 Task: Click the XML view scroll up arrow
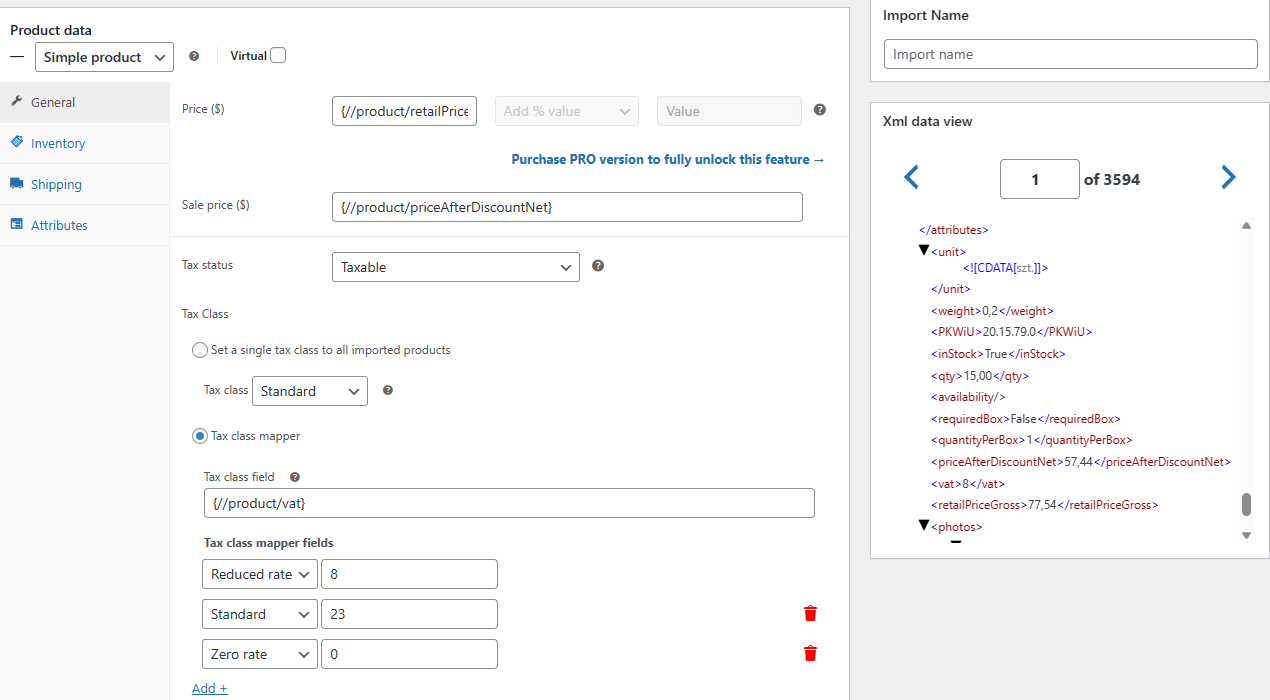click(1246, 226)
